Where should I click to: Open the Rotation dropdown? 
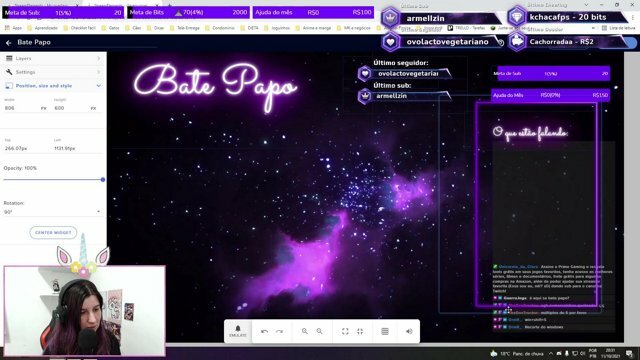(52, 212)
